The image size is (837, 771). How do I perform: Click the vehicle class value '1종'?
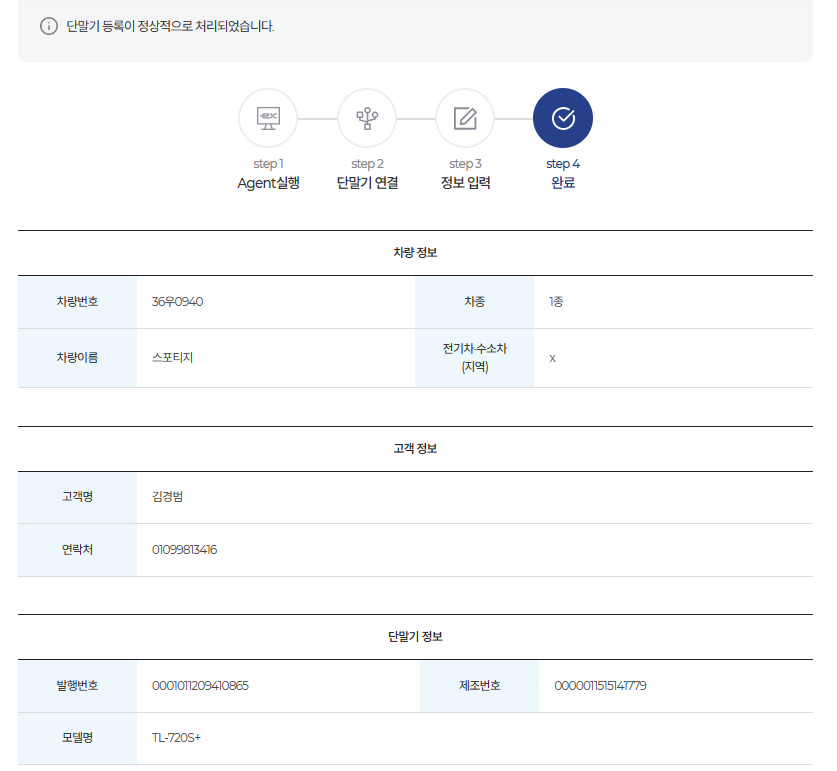pos(556,302)
